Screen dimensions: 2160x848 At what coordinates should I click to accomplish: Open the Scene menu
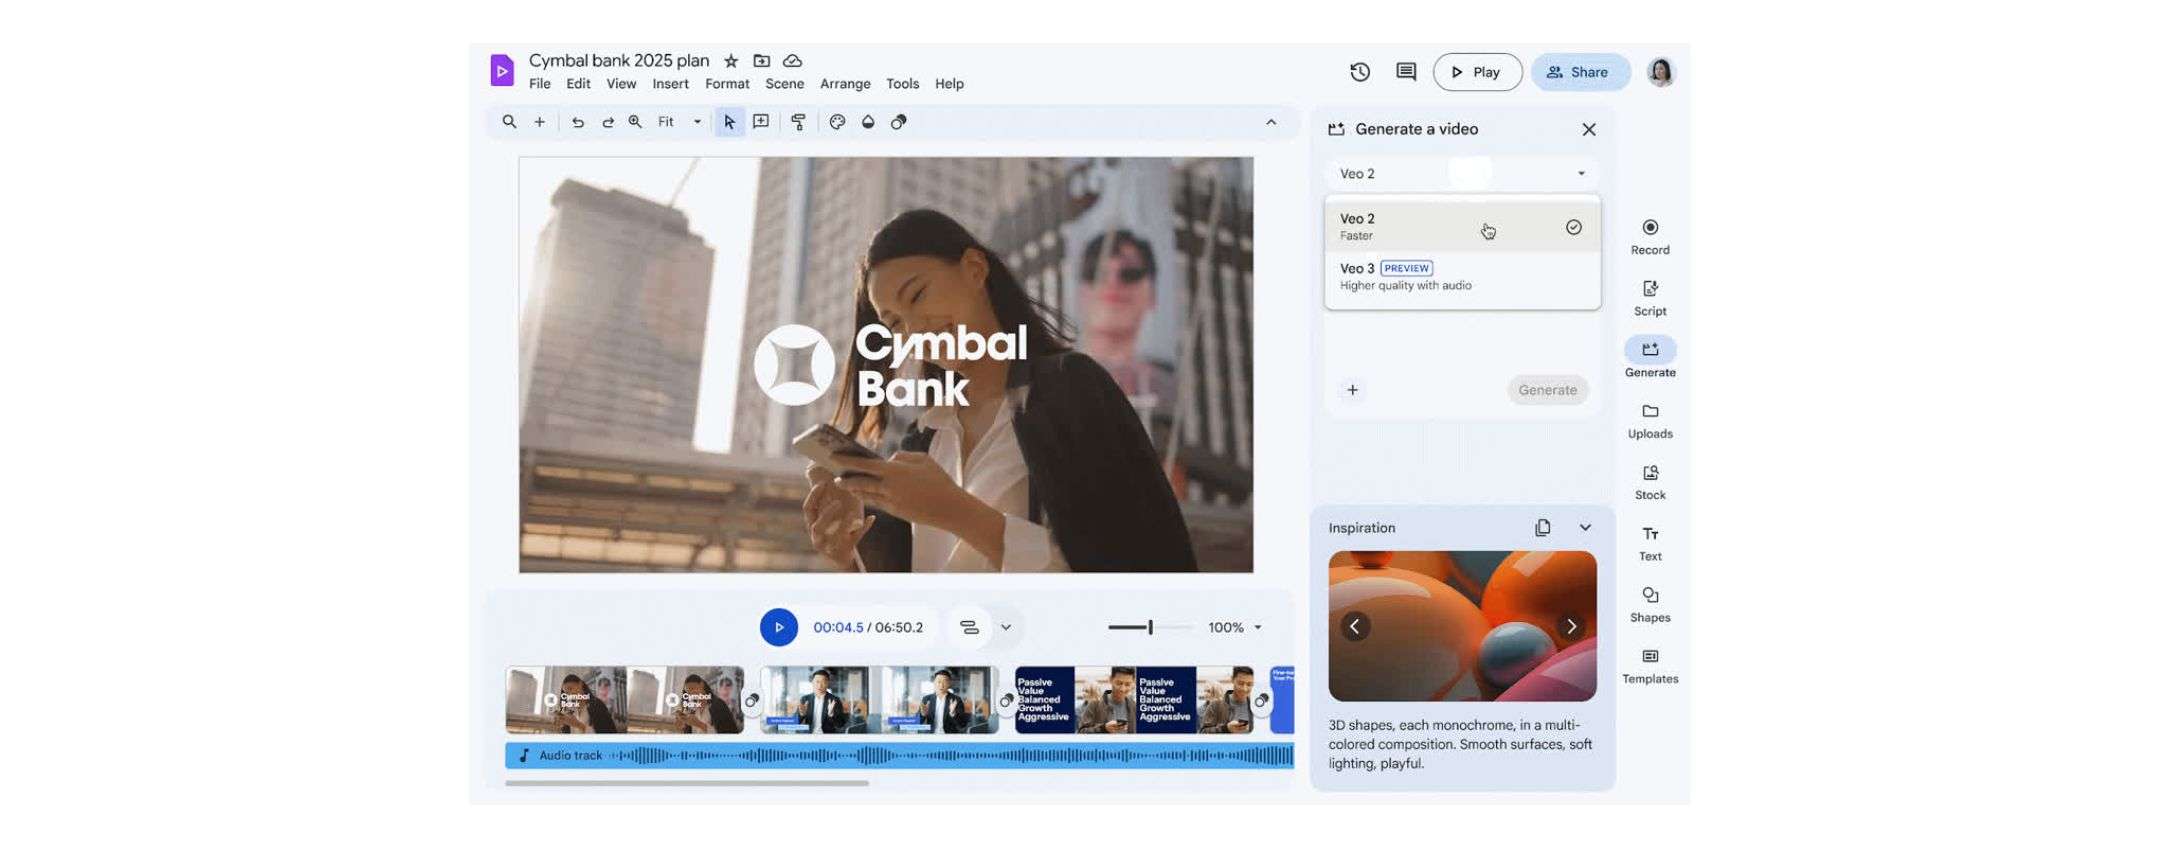pos(785,84)
